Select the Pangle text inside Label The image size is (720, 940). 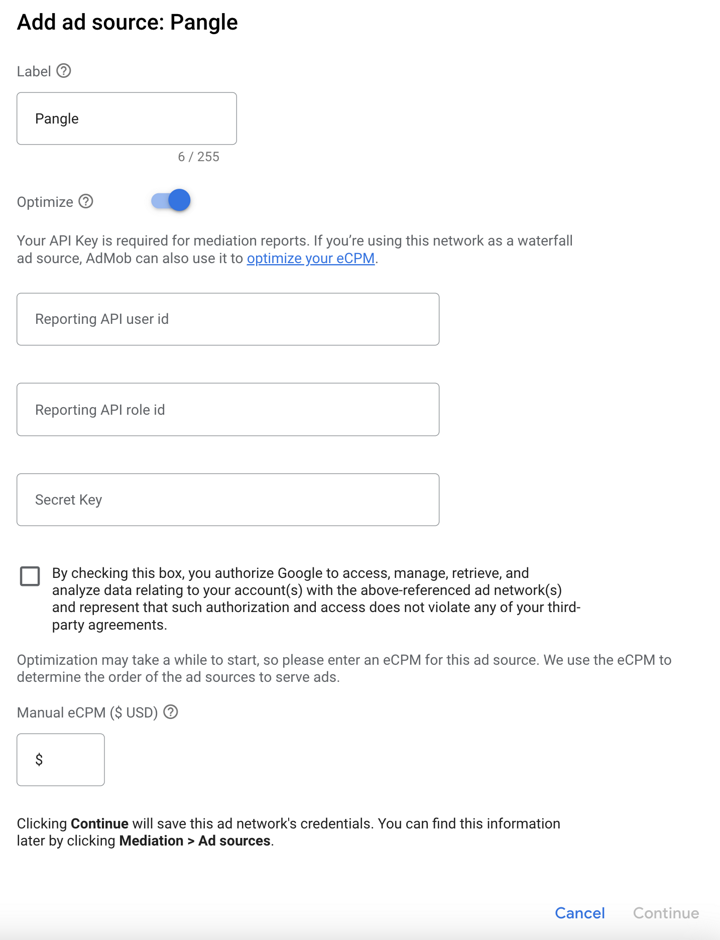56,118
